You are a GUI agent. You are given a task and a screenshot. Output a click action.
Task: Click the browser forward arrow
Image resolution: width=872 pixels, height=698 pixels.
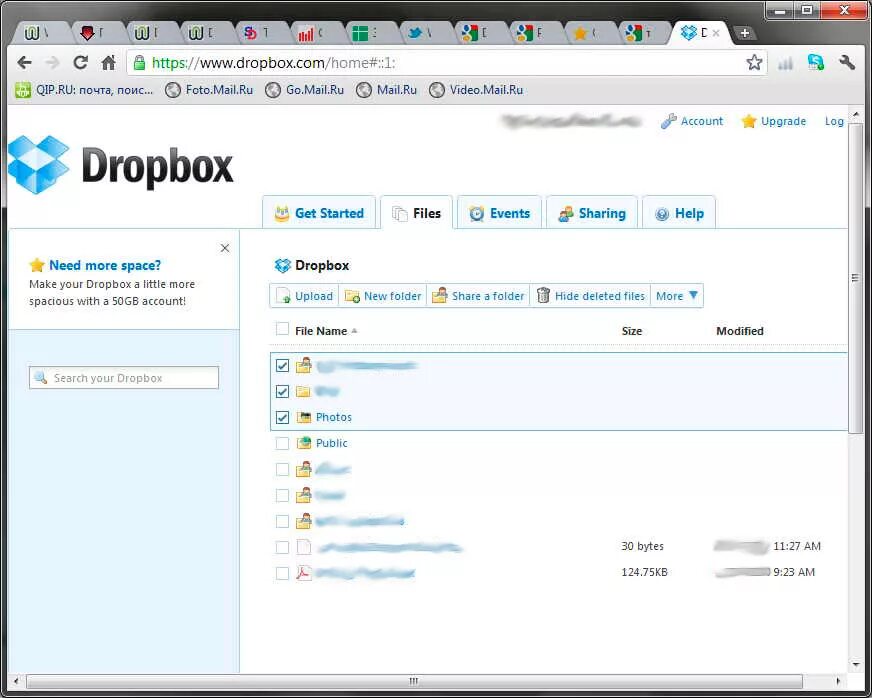52,63
